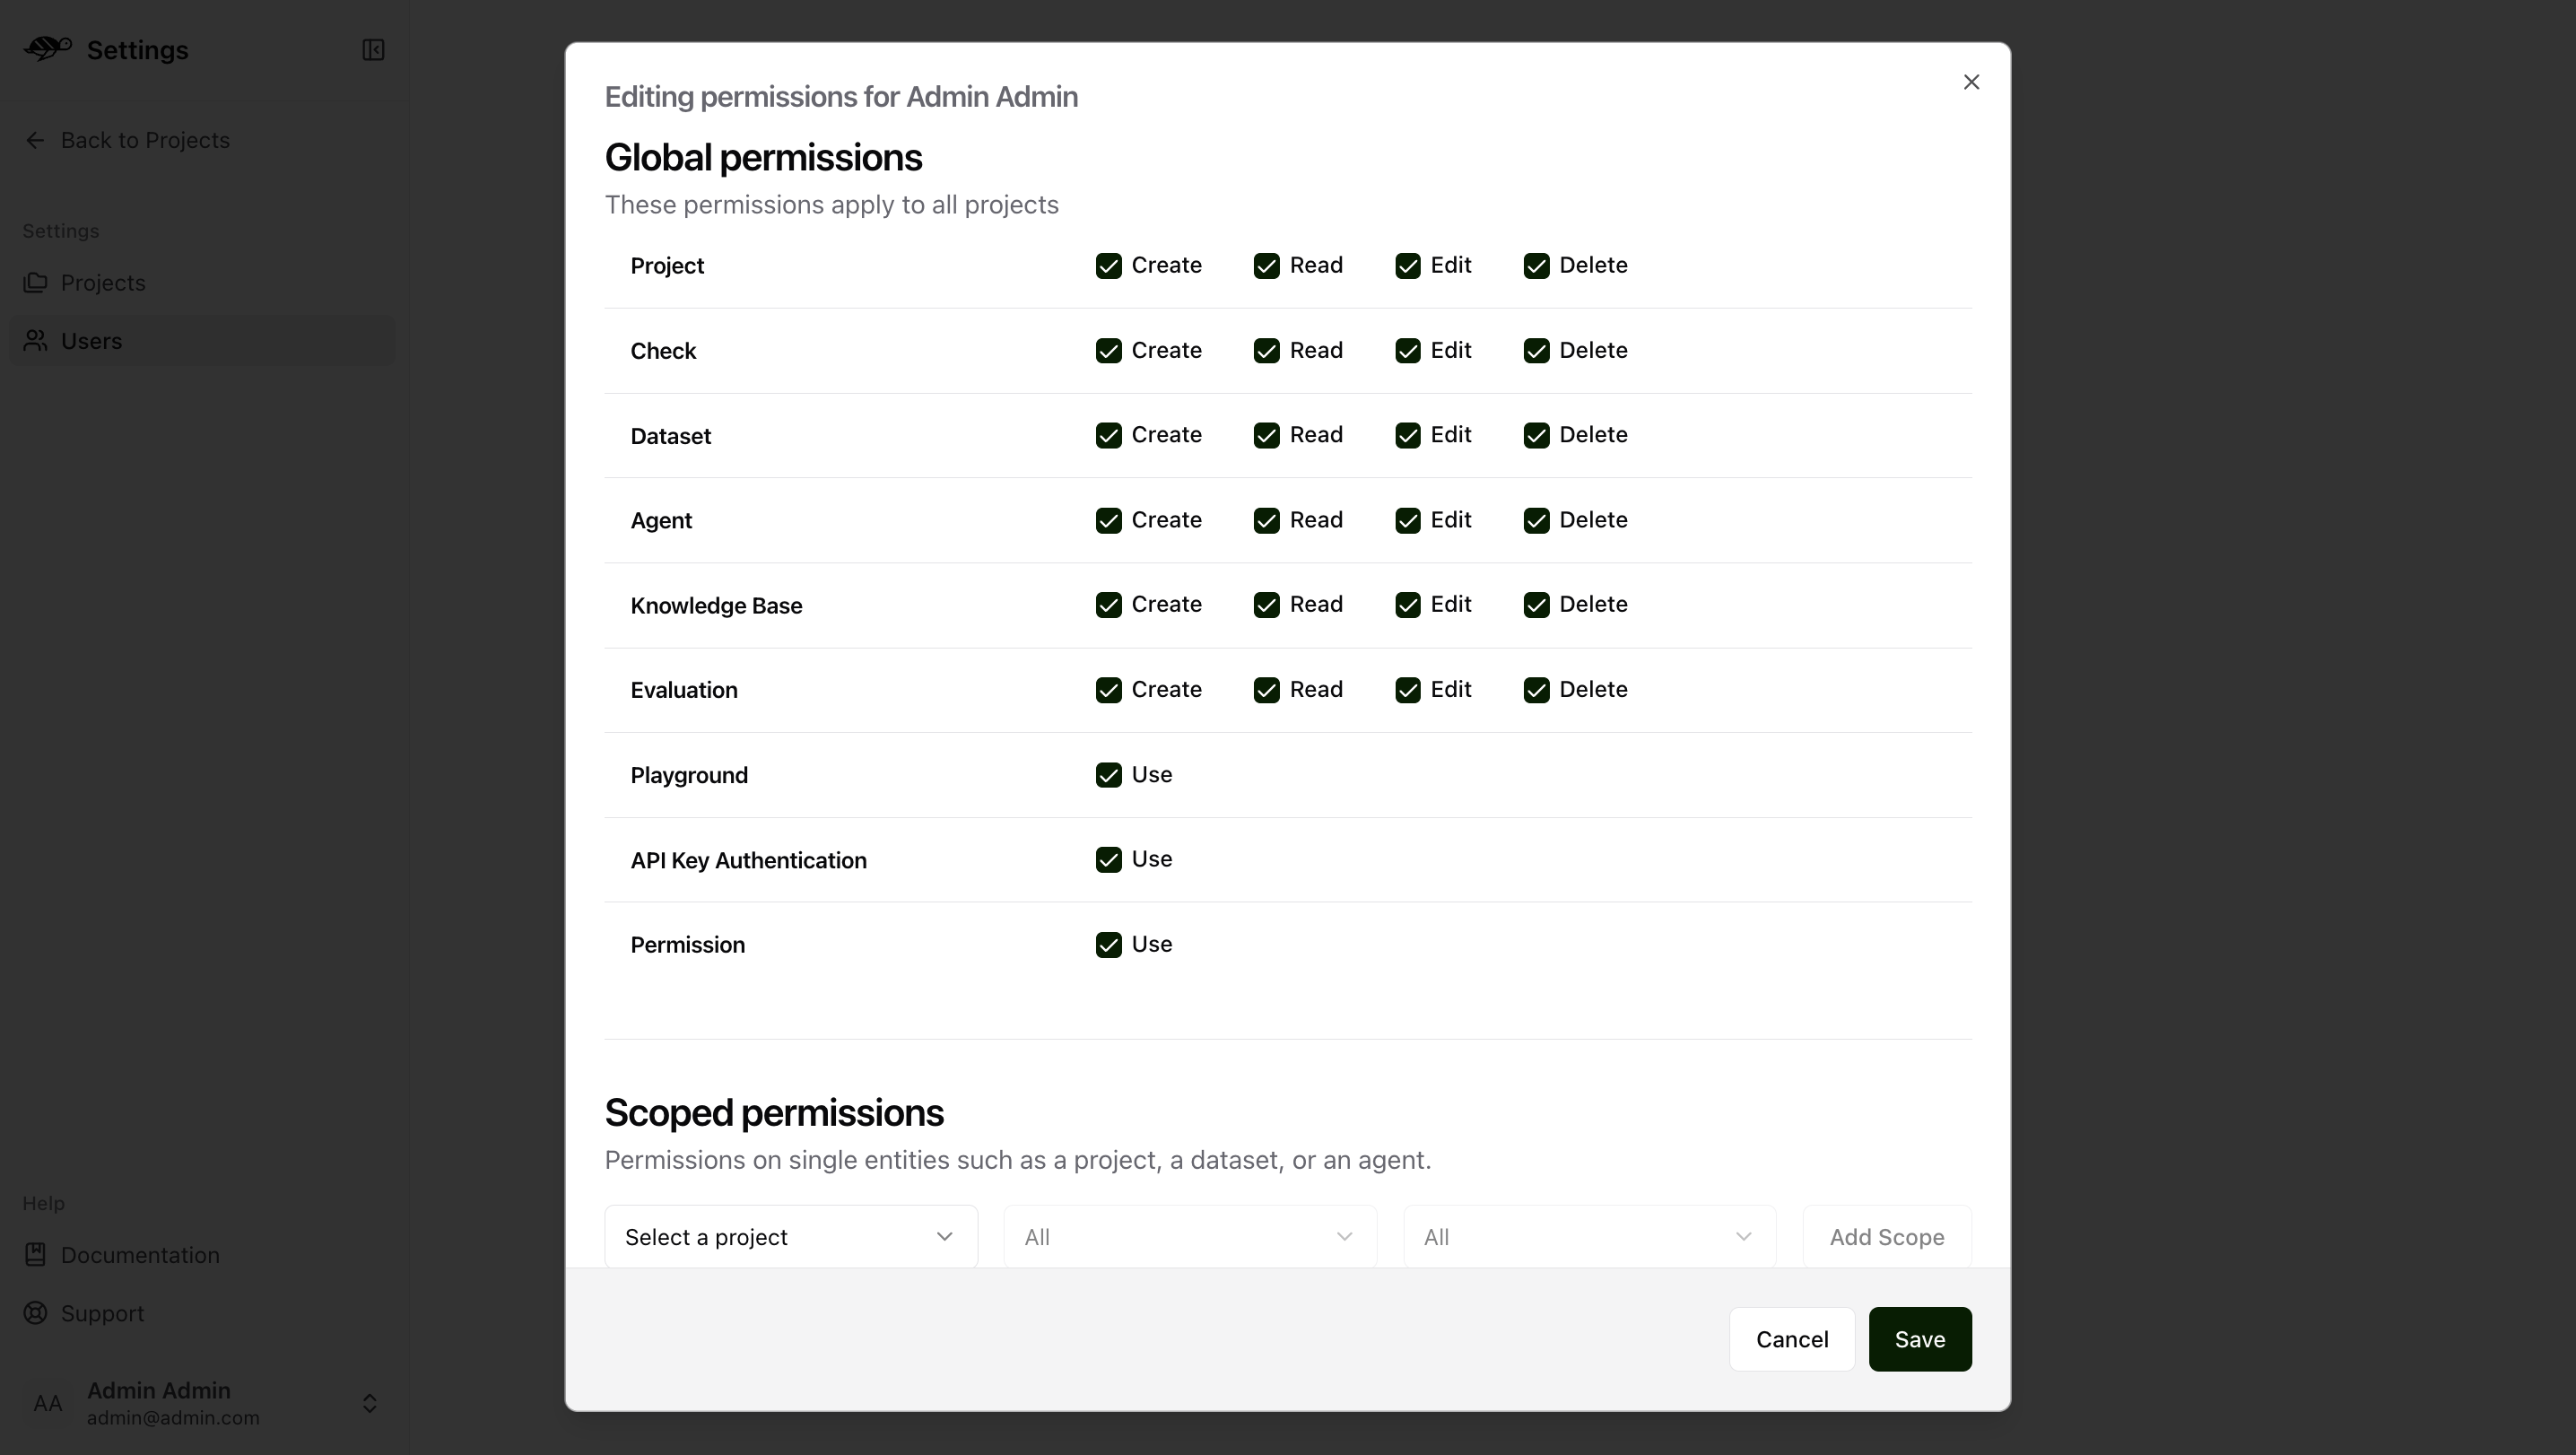Uncheck Evaluation Edit permission
The width and height of the screenshot is (2576, 1455).
click(1408, 690)
